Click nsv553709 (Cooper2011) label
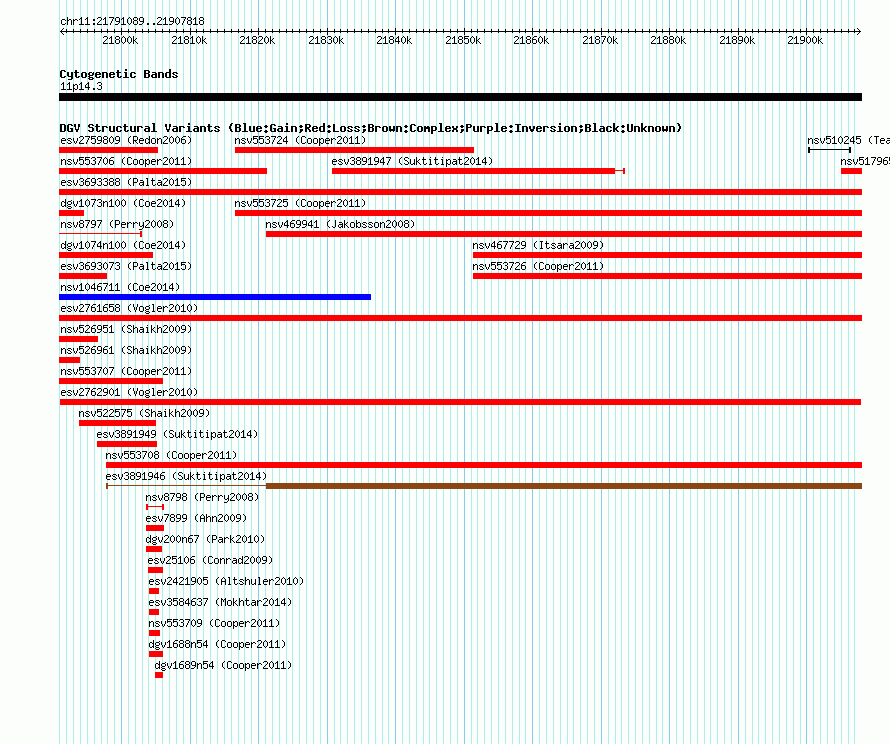The width and height of the screenshot is (890, 744). pyautogui.click(x=214, y=623)
